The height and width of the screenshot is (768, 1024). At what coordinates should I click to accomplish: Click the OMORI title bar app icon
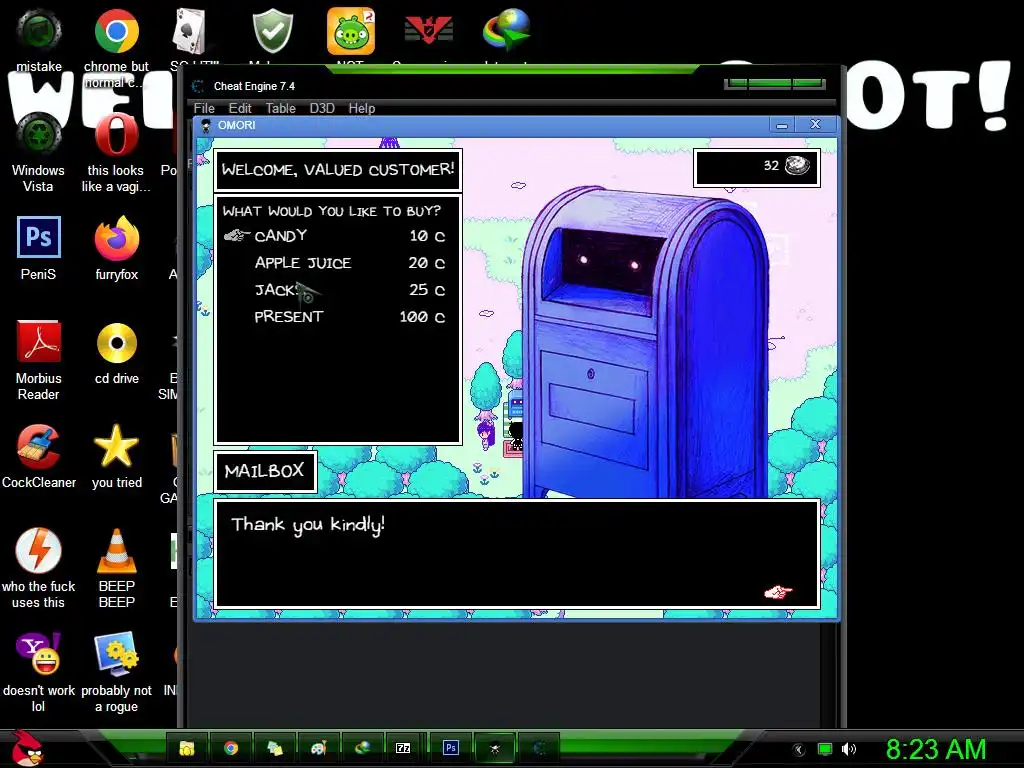coord(206,125)
